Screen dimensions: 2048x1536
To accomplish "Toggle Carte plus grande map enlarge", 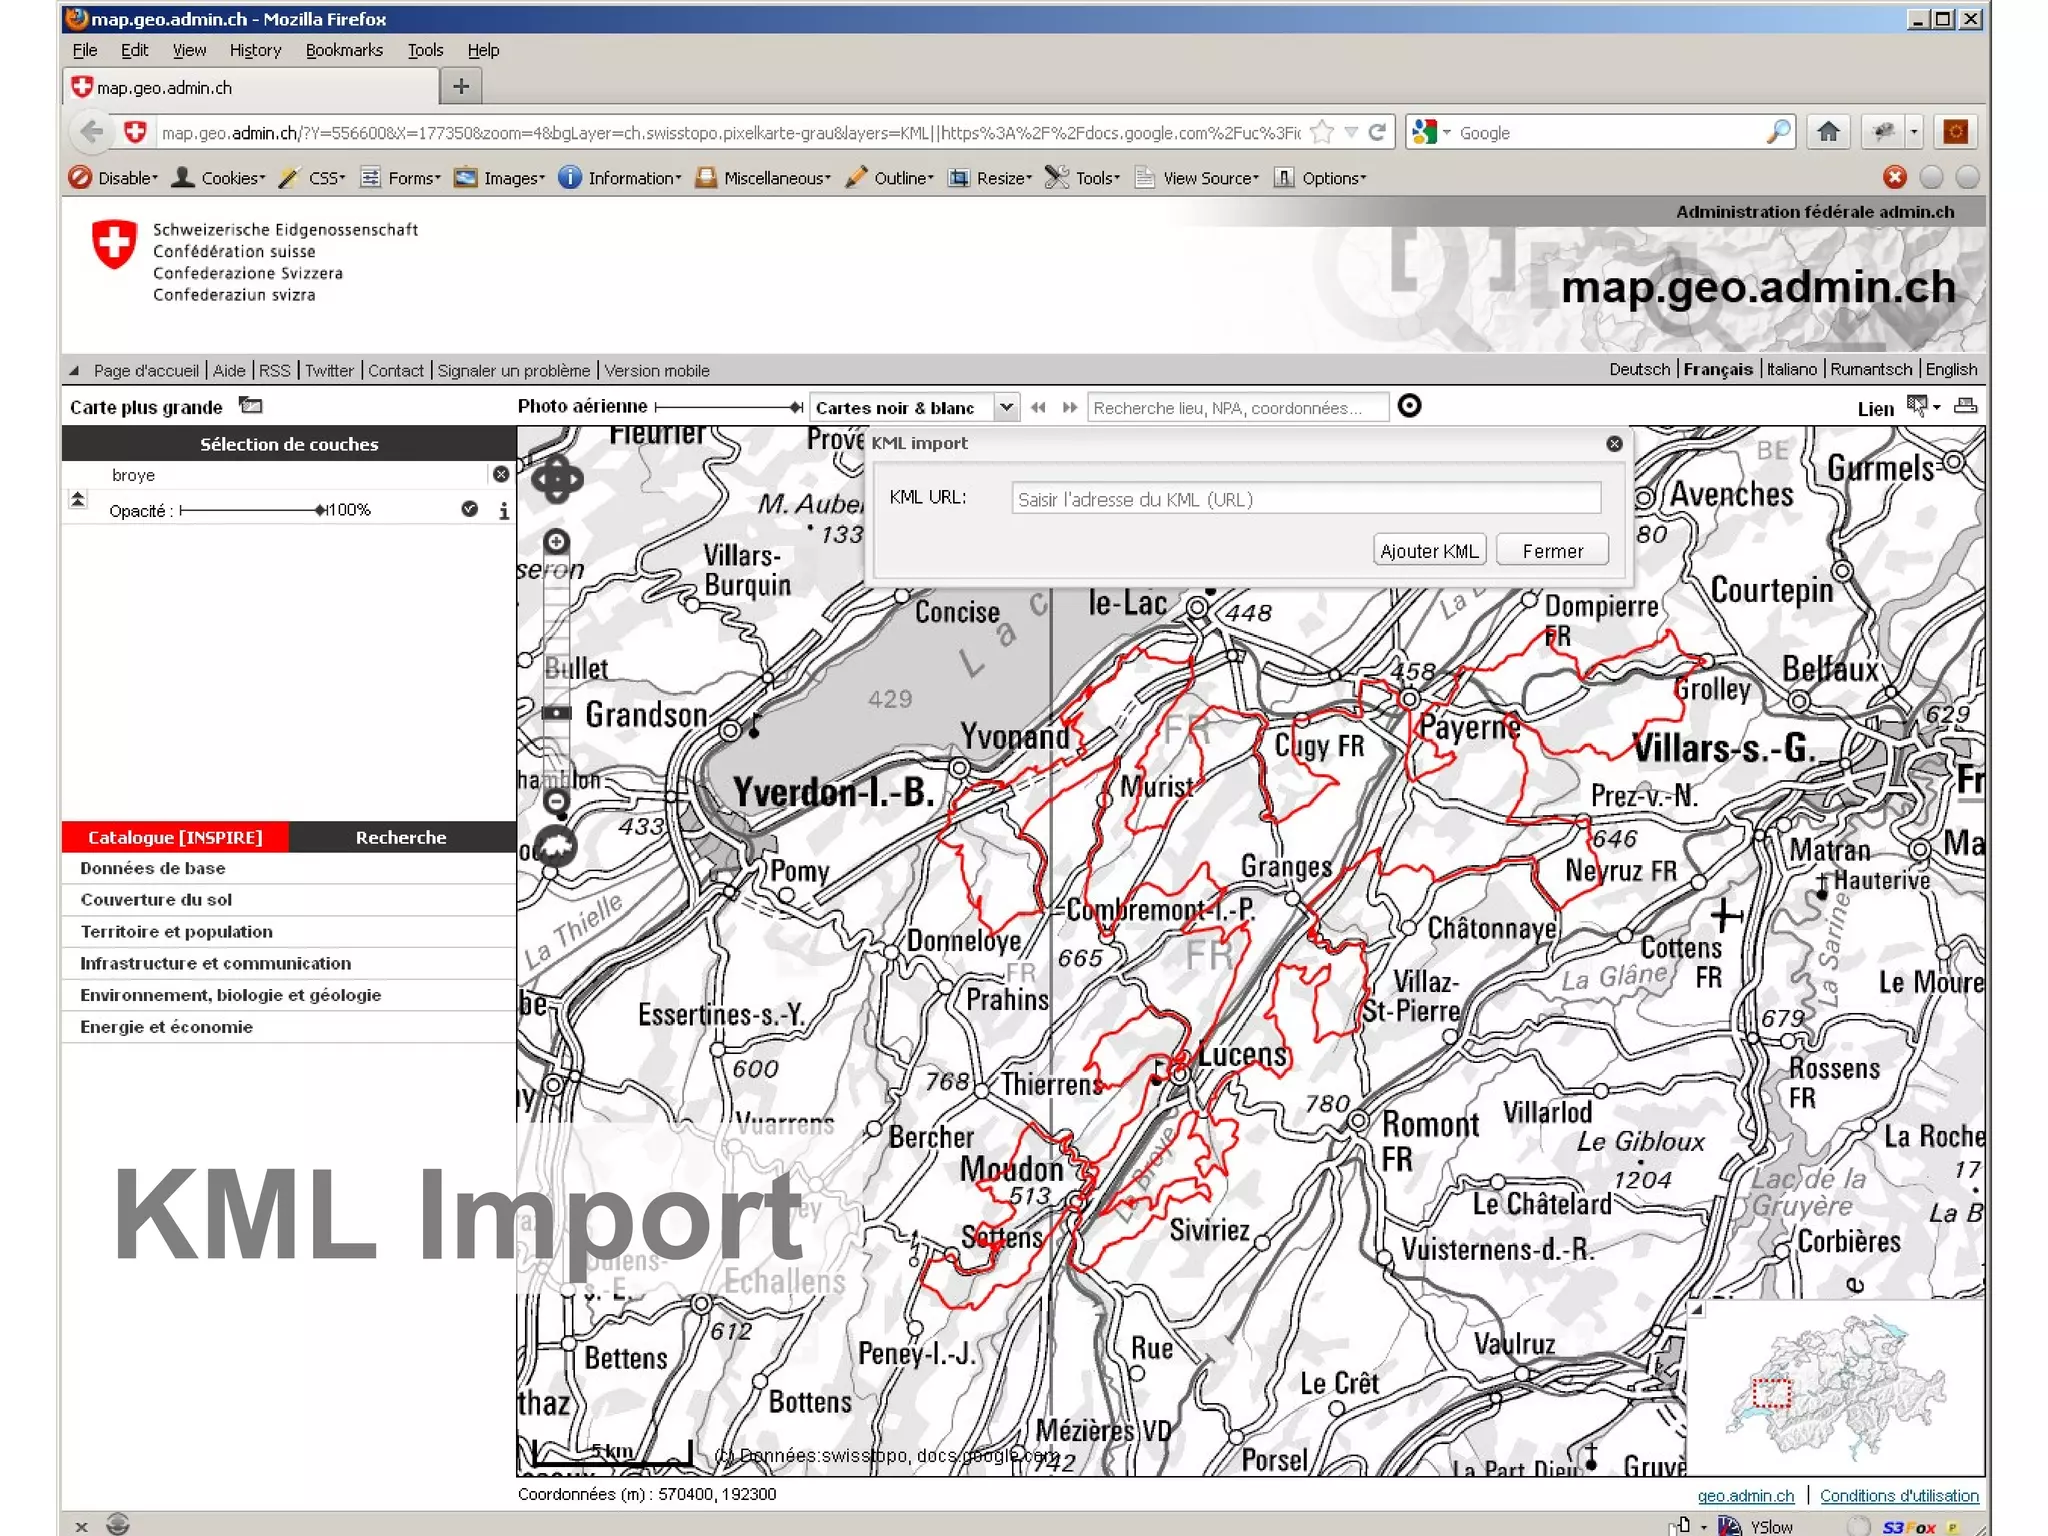I will [250, 406].
